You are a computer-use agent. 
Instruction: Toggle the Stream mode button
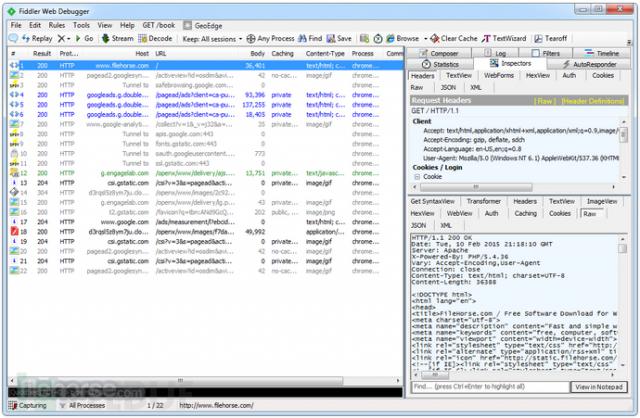point(118,38)
